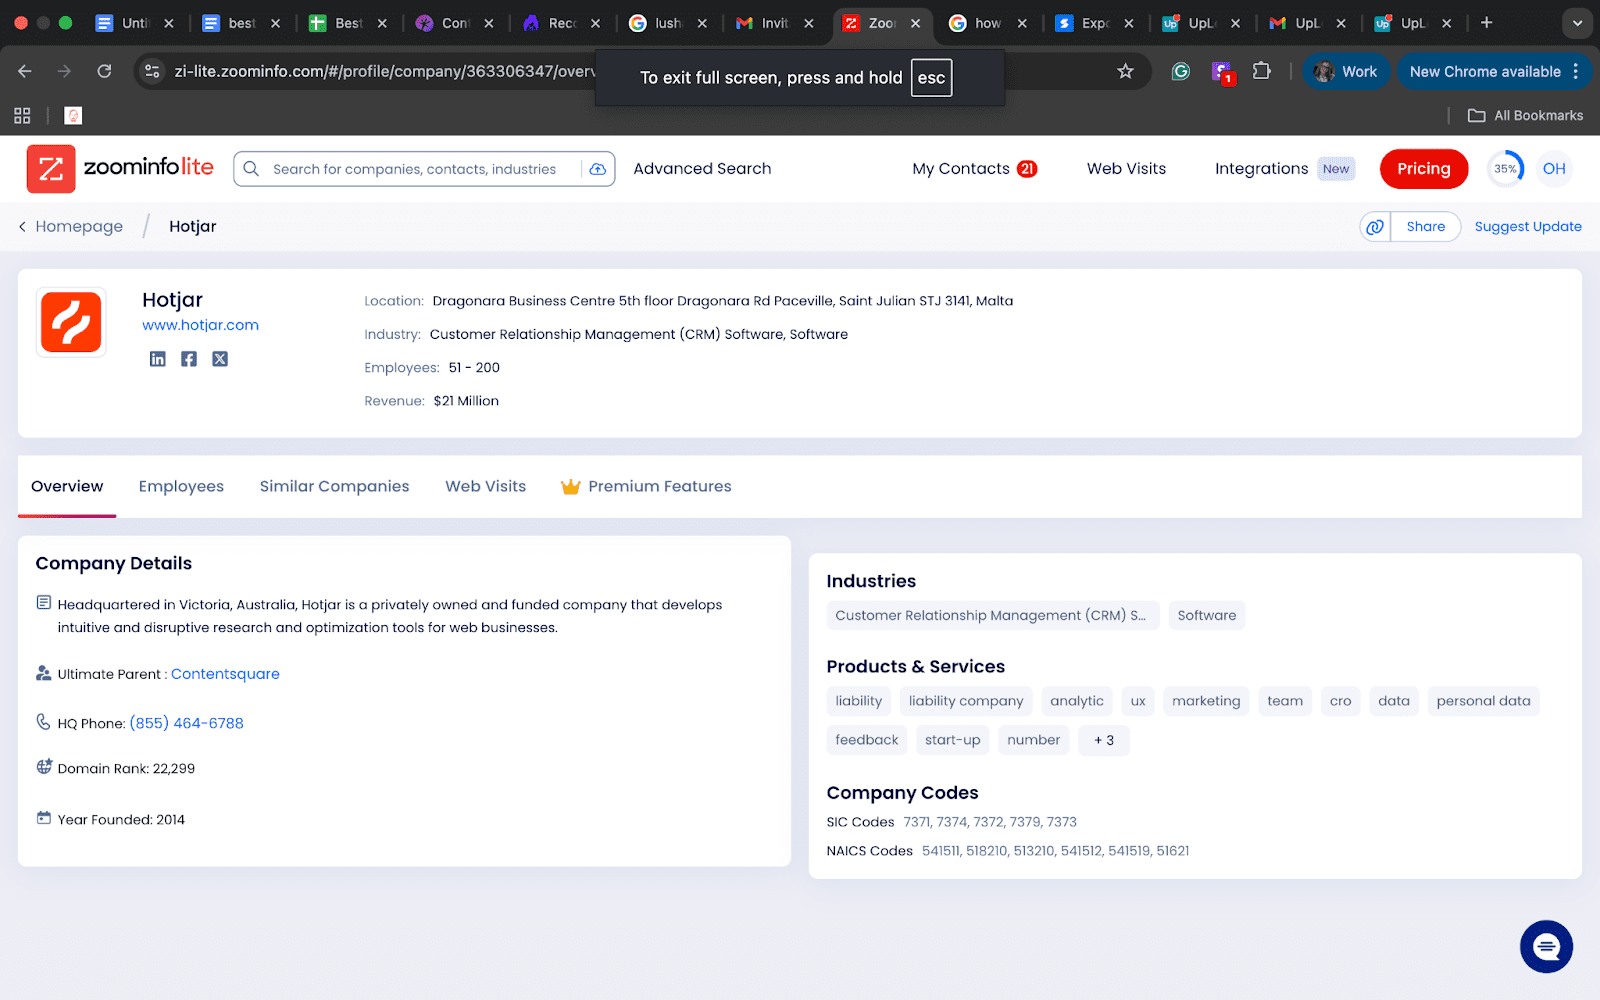Click the ZoomInfo Lite logo icon

[x=51, y=168]
